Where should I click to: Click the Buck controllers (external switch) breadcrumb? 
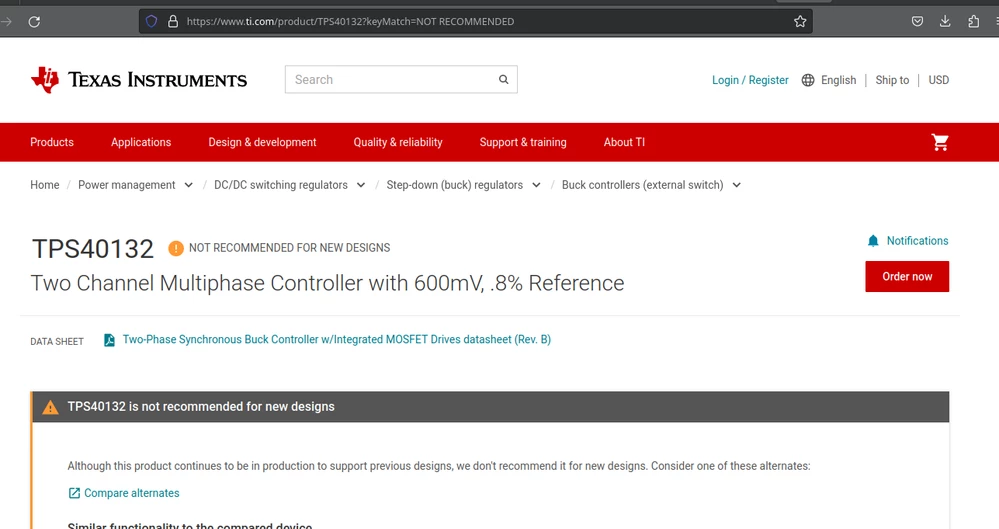pos(643,185)
